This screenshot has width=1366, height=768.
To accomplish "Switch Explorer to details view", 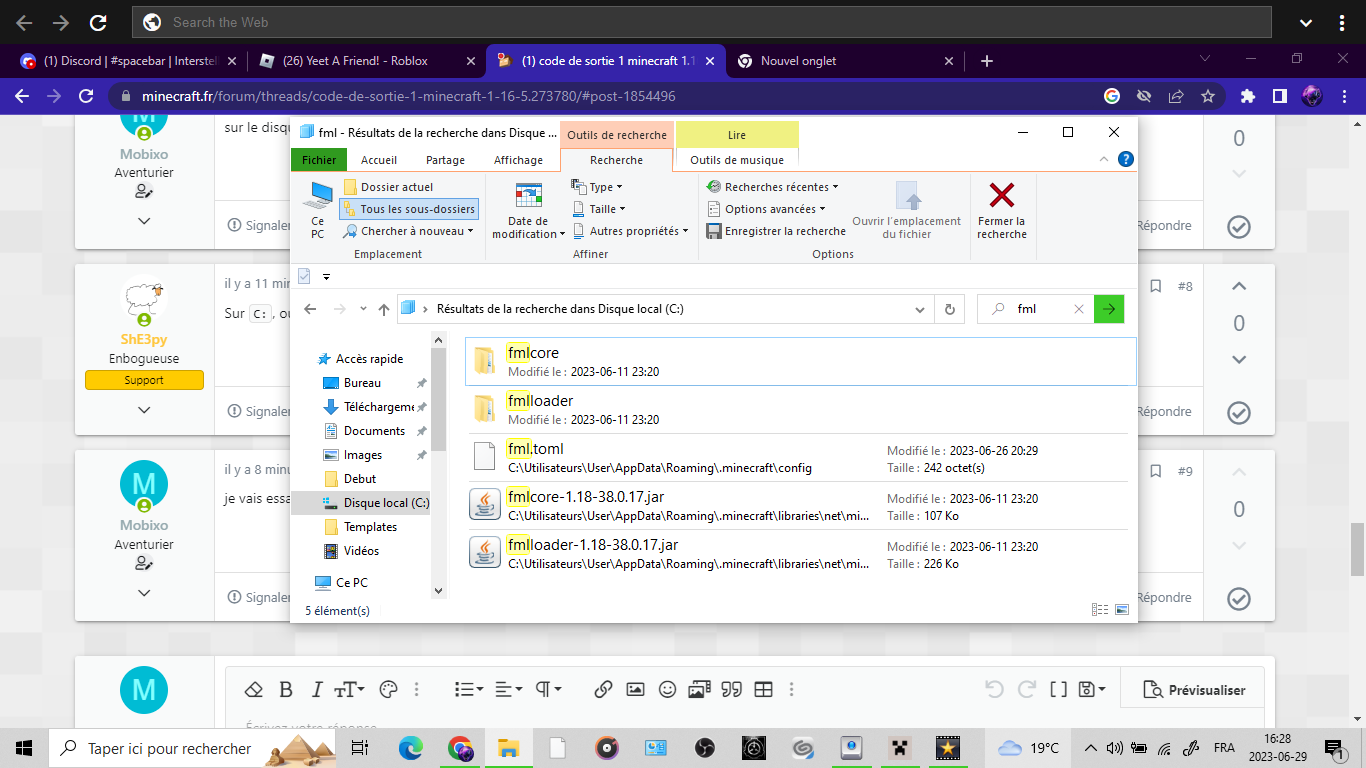I will click(x=1100, y=609).
